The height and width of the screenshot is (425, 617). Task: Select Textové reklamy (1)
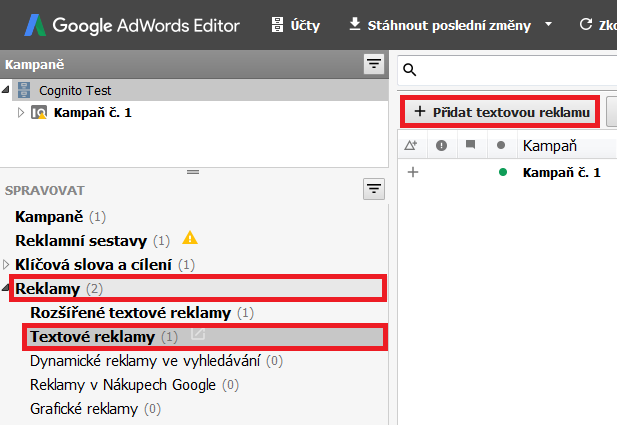coord(205,337)
